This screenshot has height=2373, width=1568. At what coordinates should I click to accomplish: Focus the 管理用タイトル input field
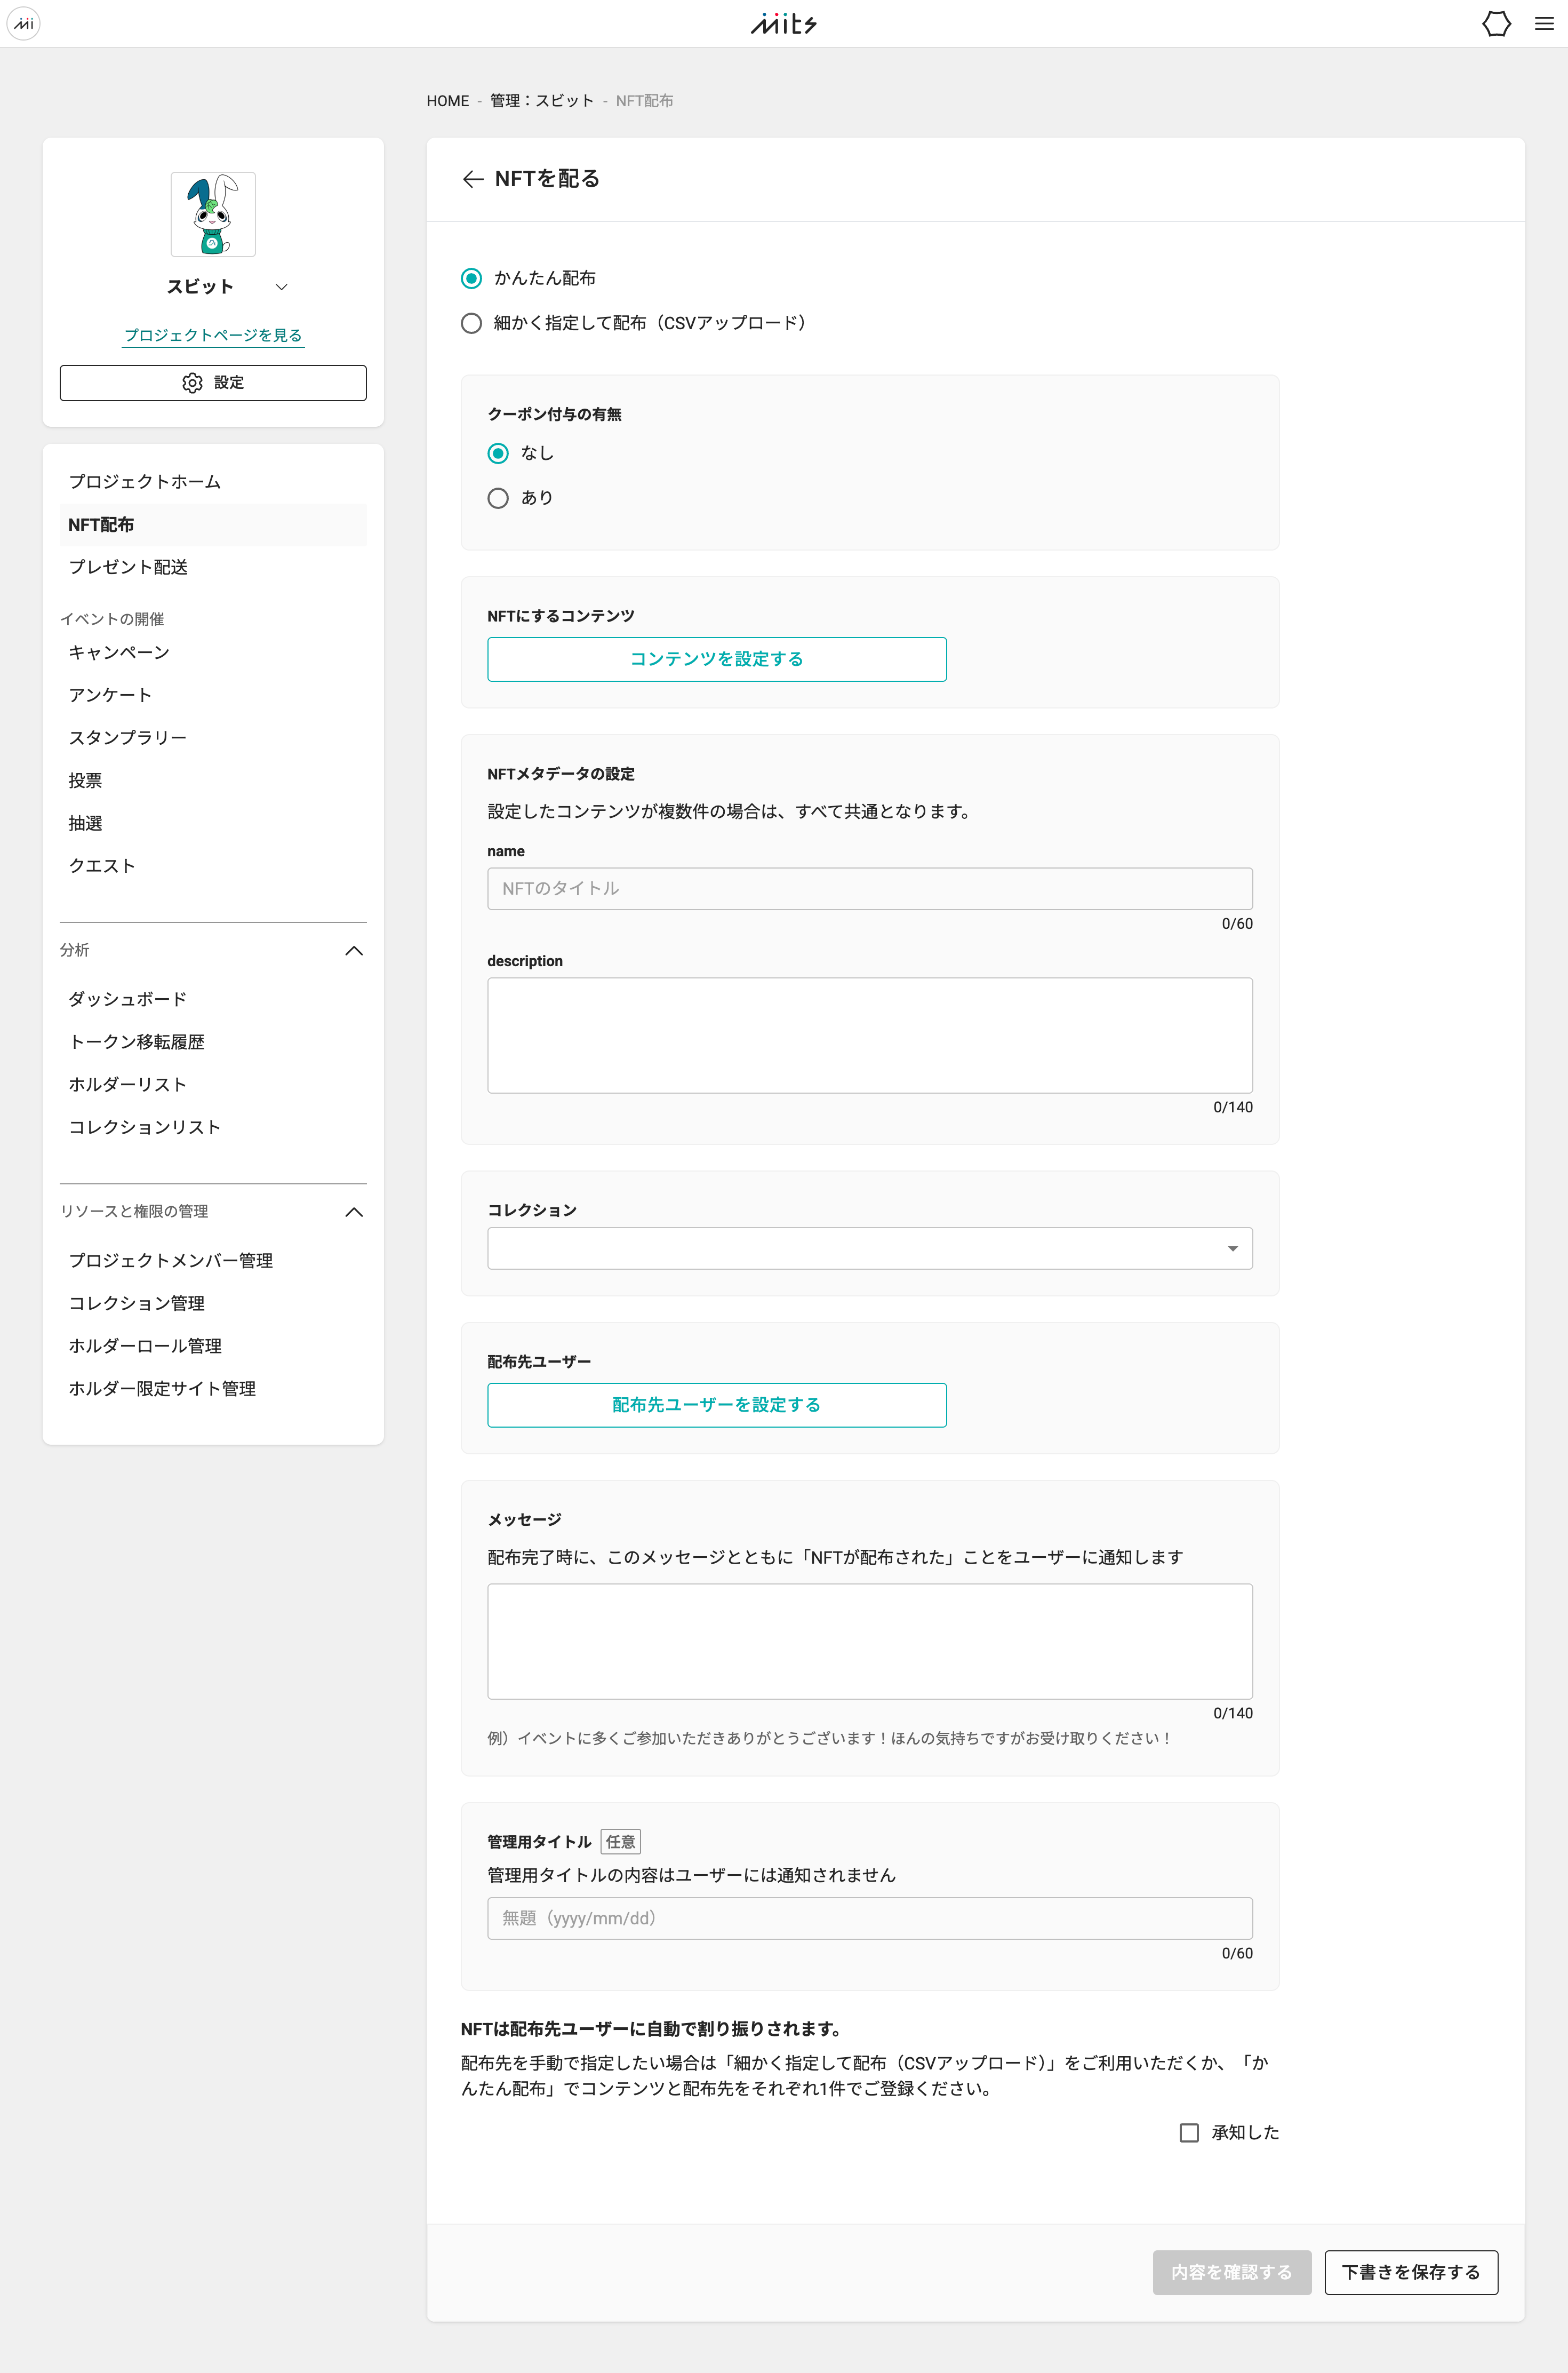(x=870, y=1918)
